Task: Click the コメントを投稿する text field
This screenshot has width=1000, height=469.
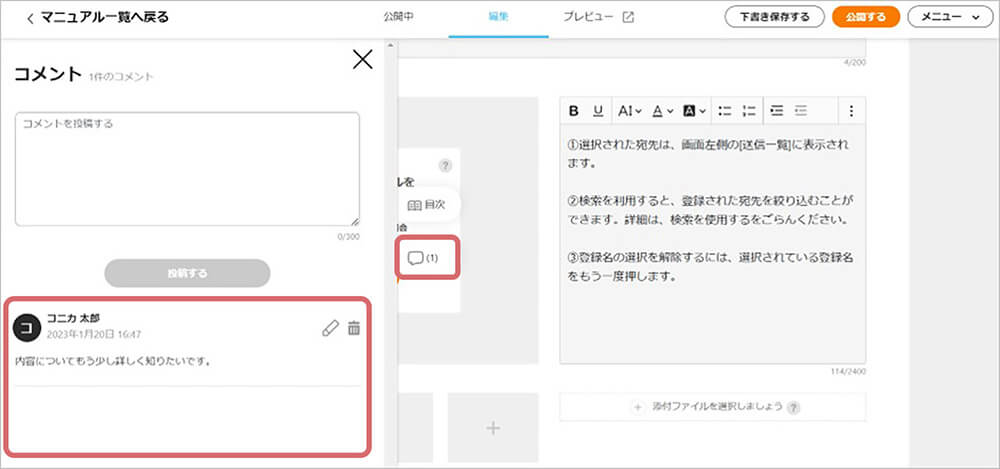Action: tap(187, 168)
